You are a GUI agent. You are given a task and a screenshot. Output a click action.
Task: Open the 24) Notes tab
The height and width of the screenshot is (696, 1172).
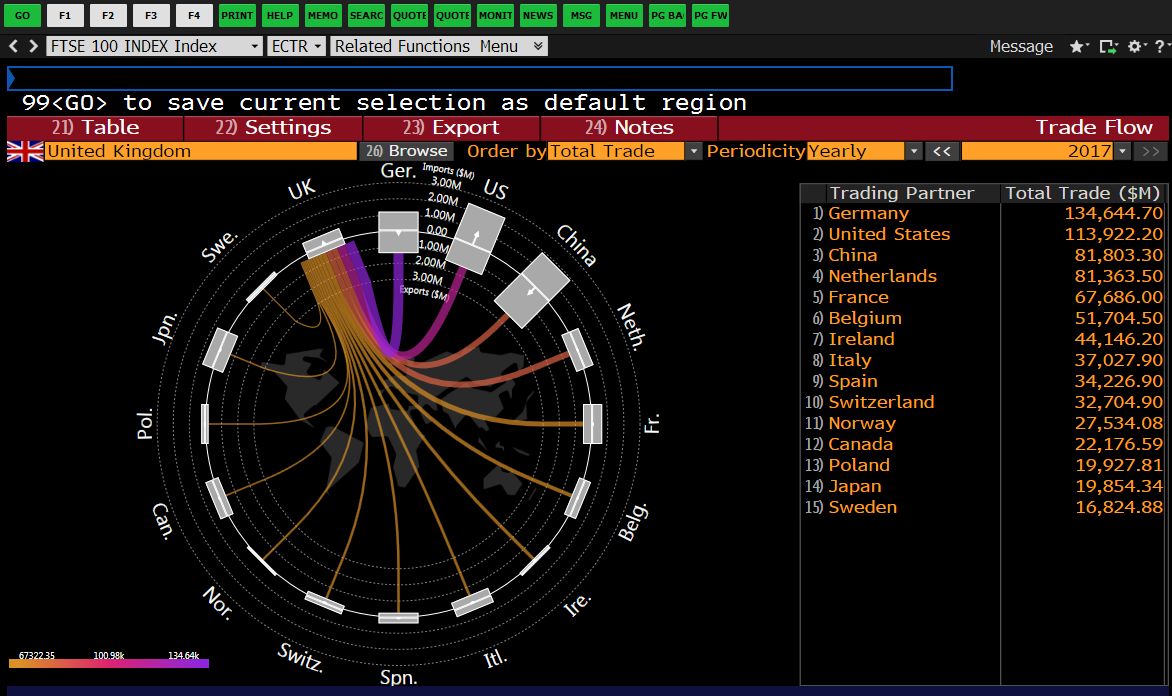[629, 127]
